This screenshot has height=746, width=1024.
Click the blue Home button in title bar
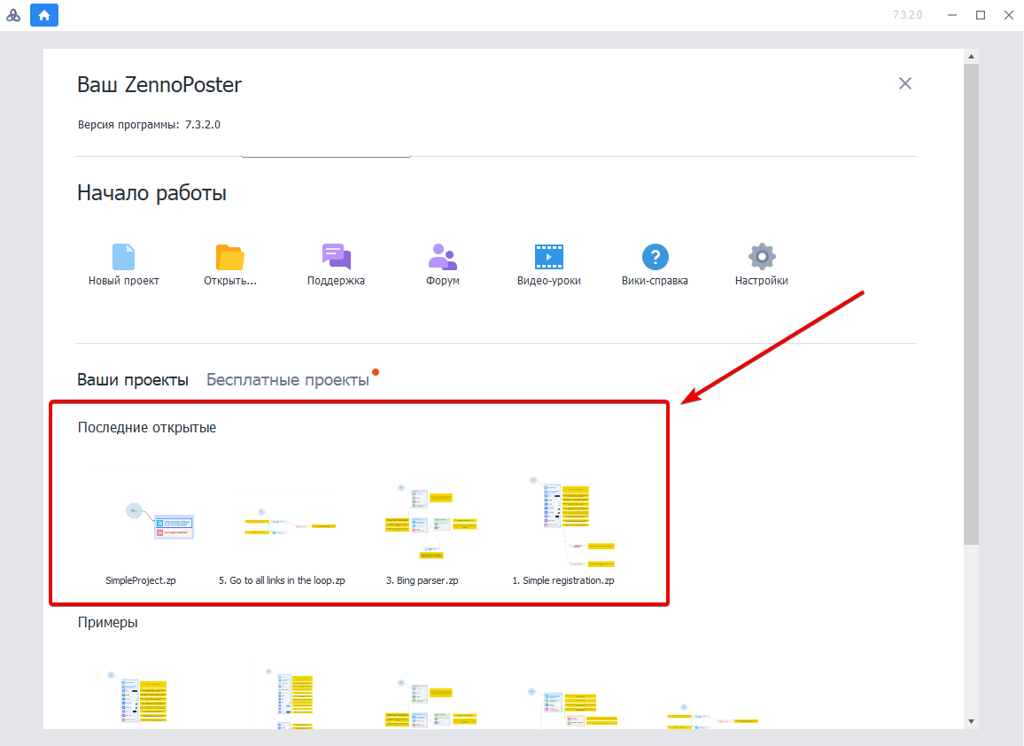pyautogui.click(x=44, y=15)
